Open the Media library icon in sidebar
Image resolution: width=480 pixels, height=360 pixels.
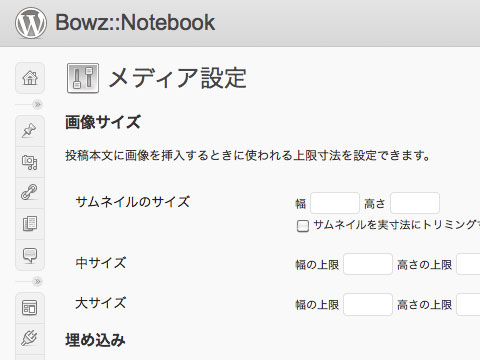click(x=30, y=162)
